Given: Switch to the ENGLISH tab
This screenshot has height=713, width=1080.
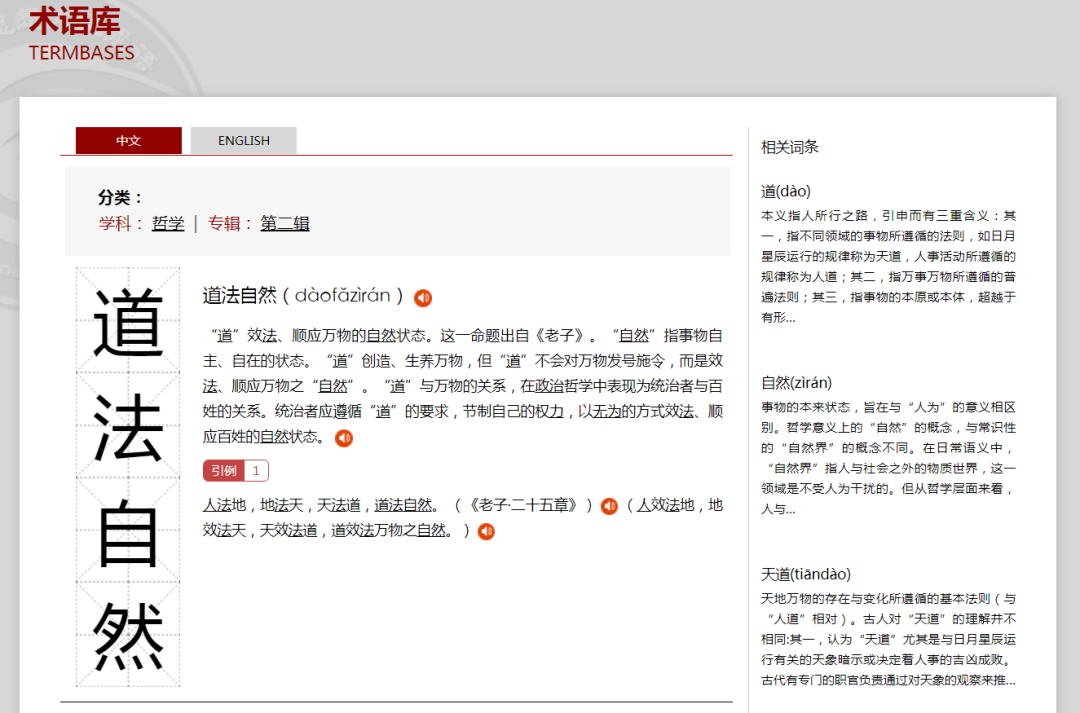Looking at the screenshot, I should (244, 141).
